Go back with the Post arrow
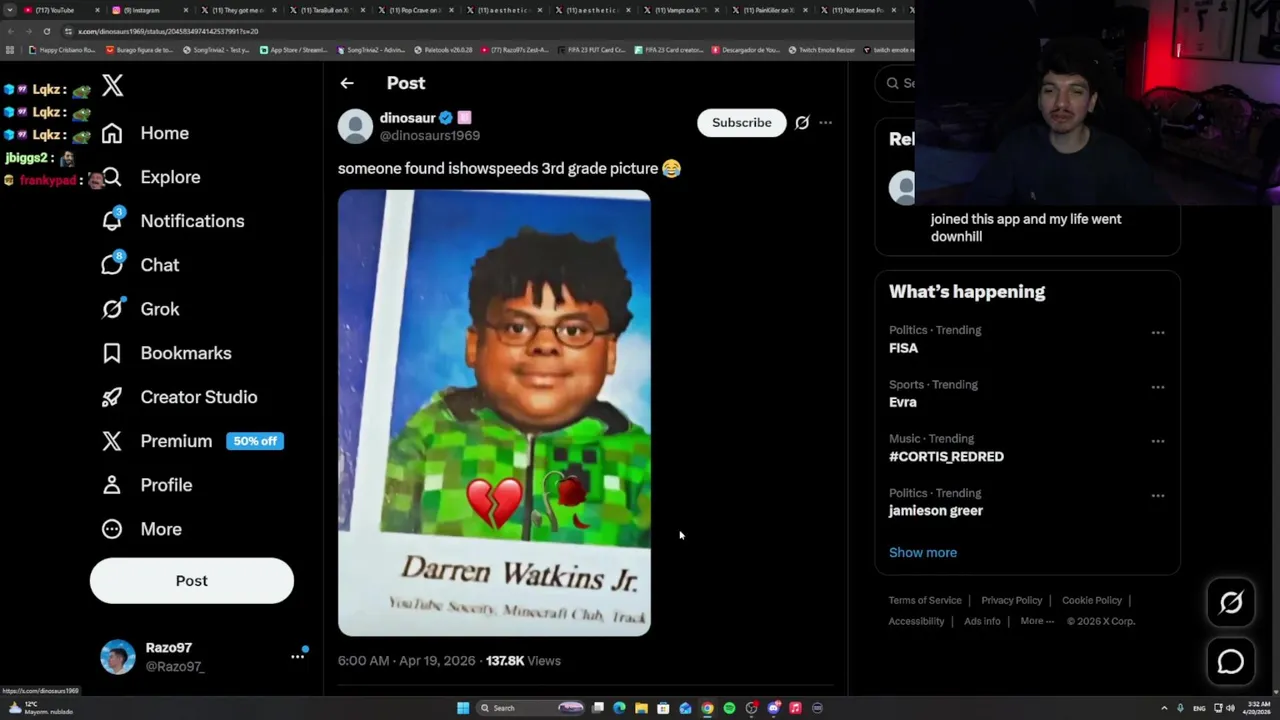The image size is (1280, 720). click(x=346, y=83)
